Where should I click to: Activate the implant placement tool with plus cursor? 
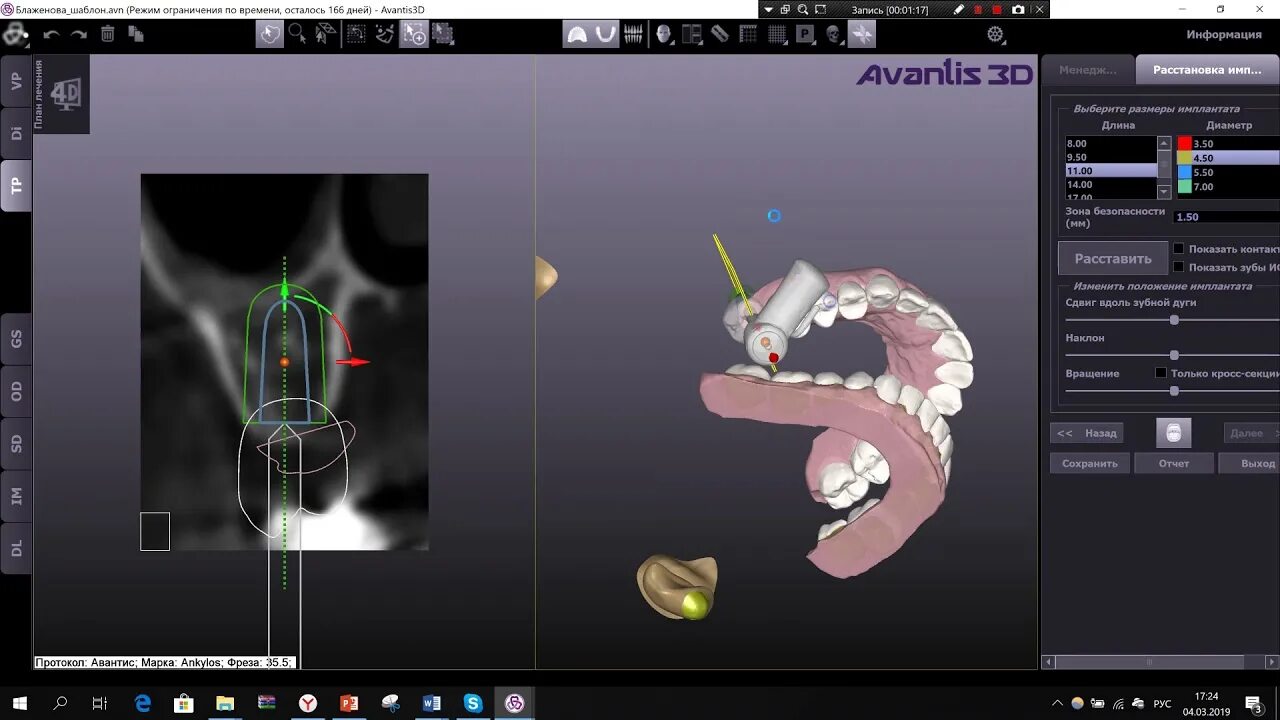point(413,34)
